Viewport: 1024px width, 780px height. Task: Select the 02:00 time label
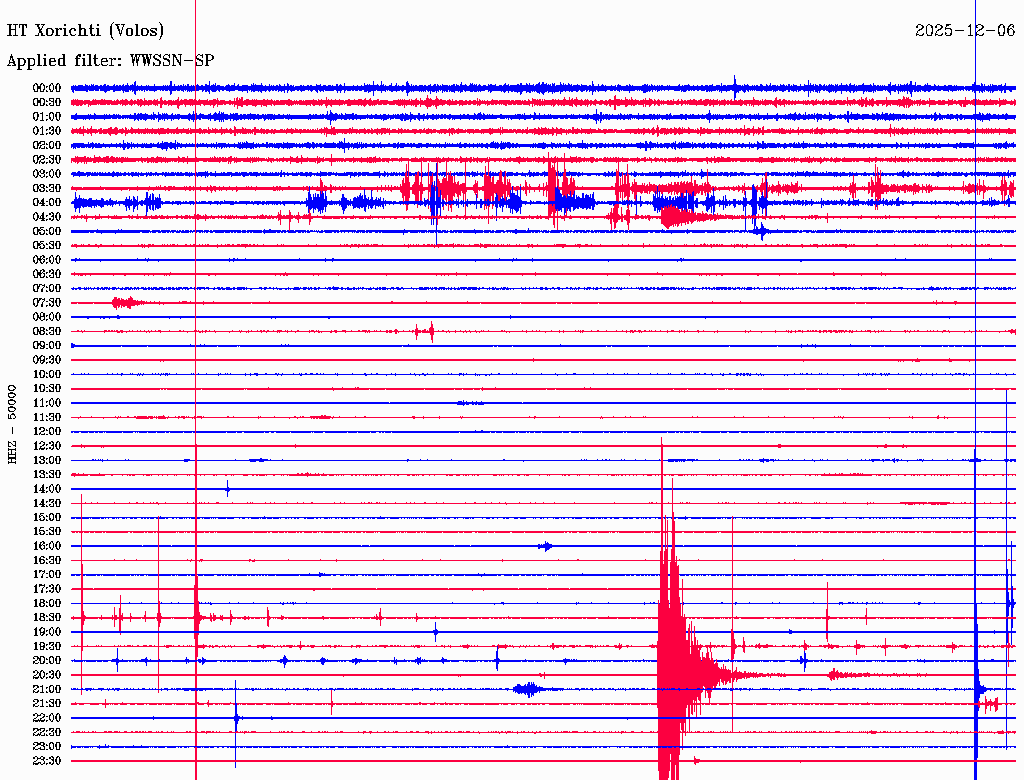[x=47, y=146]
